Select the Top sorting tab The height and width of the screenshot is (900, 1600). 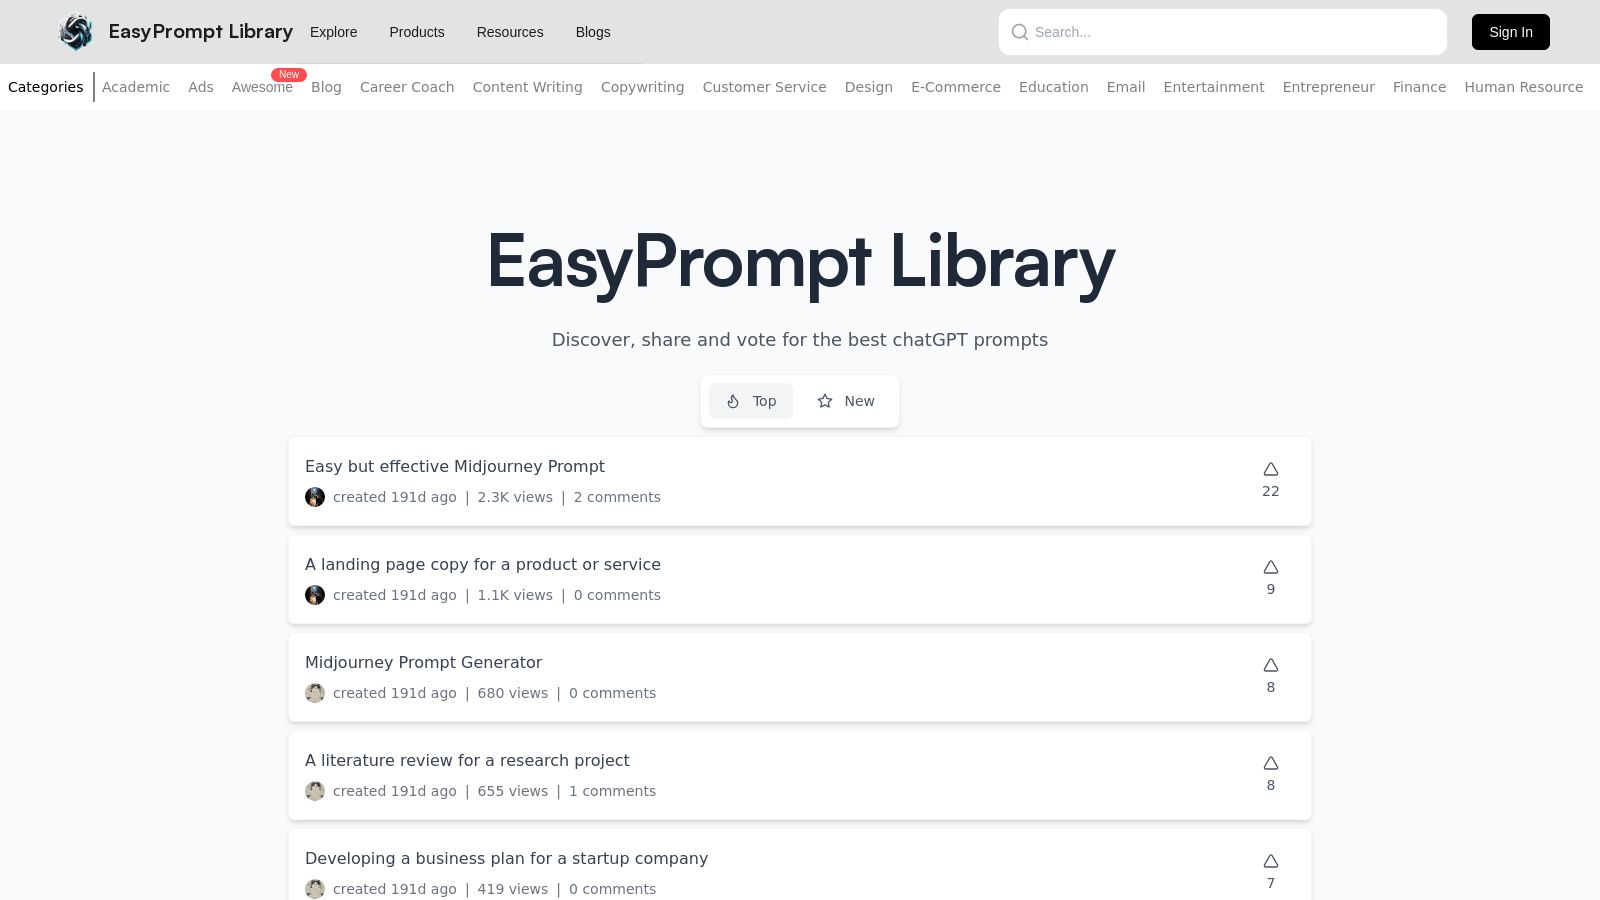click(x=751, y=401)
